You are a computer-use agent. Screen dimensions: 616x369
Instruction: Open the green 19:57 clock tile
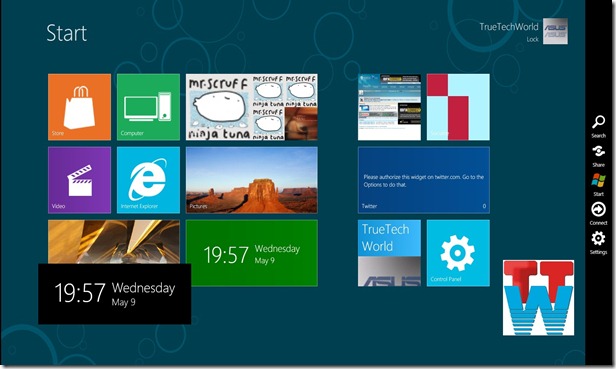click(252, 253)
